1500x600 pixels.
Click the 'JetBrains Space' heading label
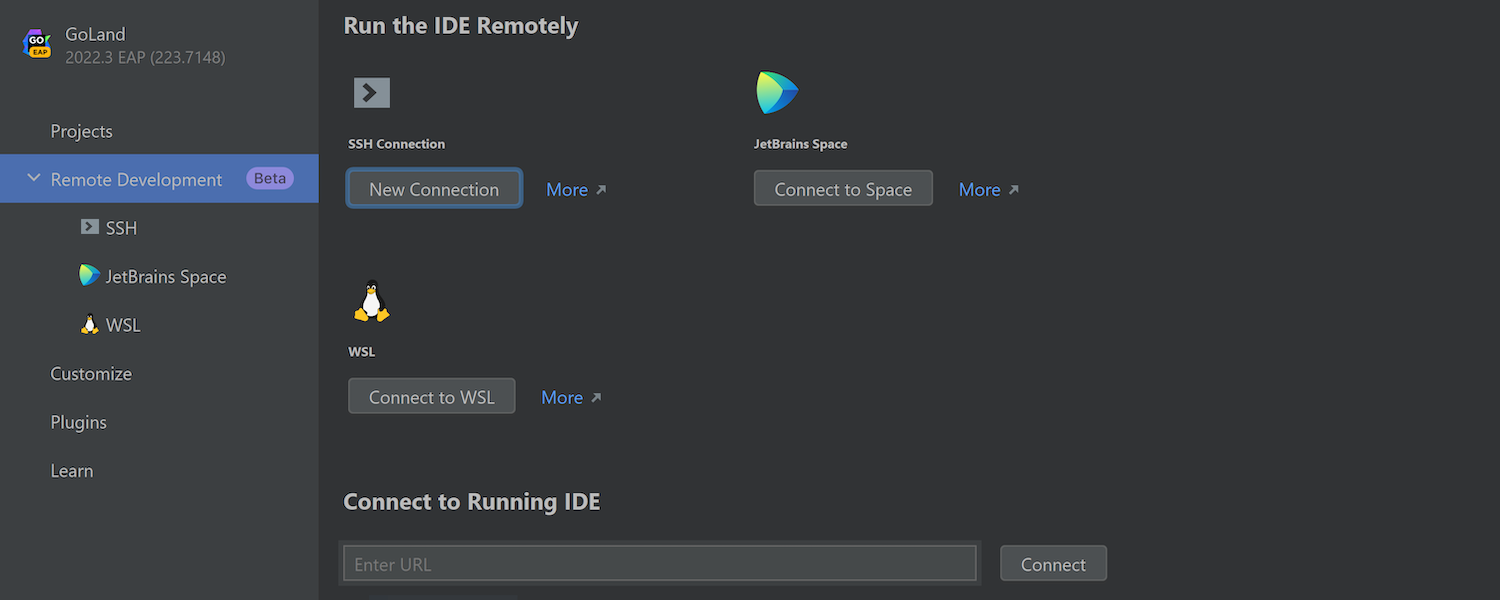tap(800, 144)
